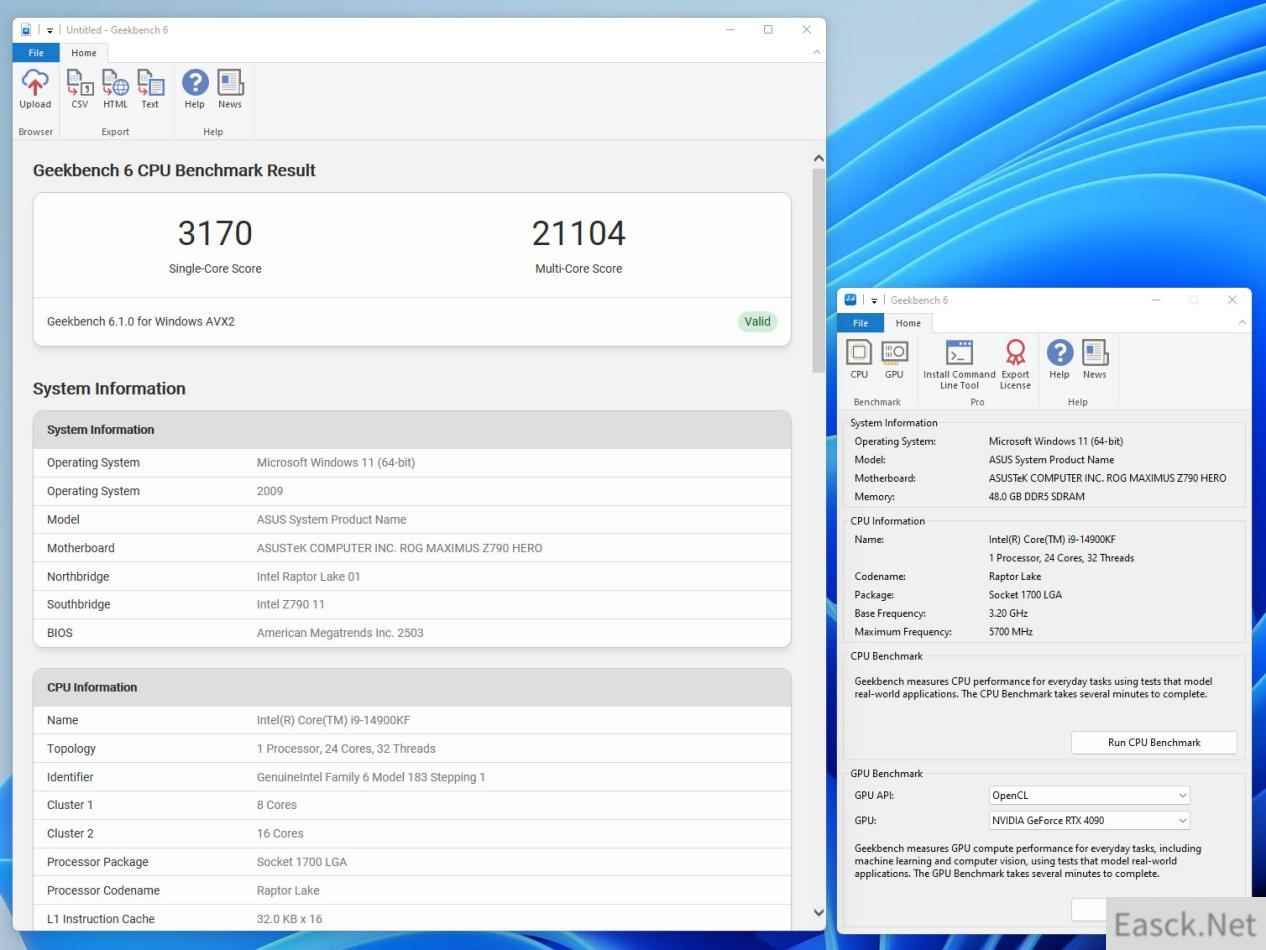Click the results page scrollbar thumb
1266x950 pixels.
click(819, 272)
